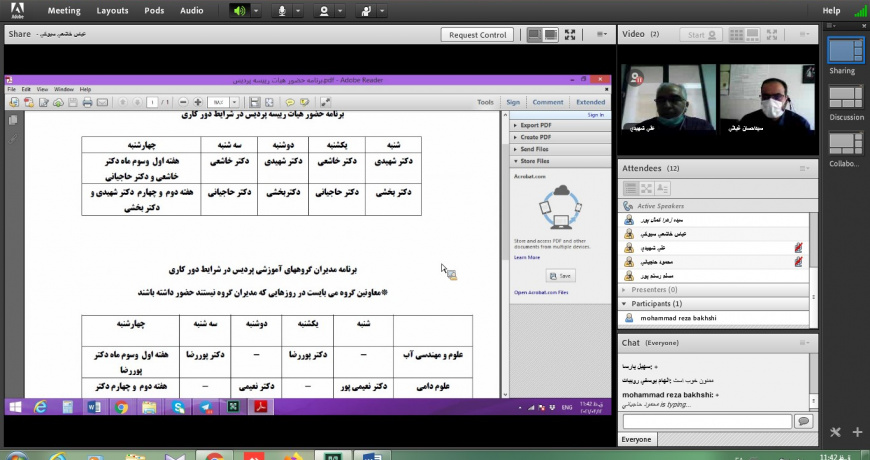Select Attendees list view icon

(630, 189)
